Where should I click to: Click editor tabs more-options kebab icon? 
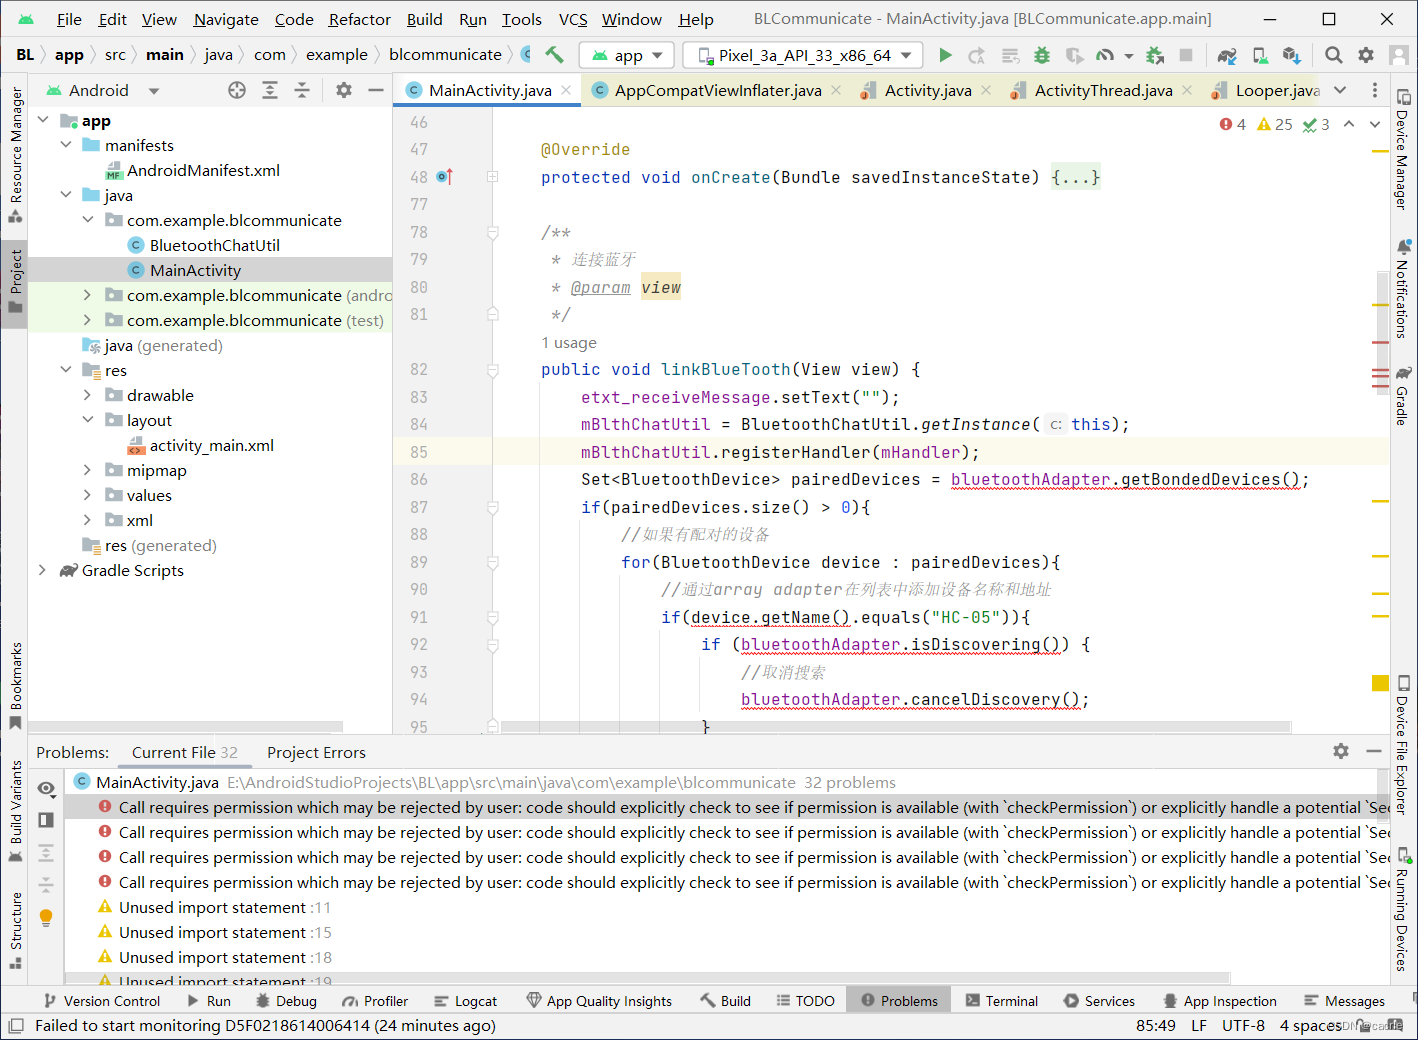click(1375, 90)
